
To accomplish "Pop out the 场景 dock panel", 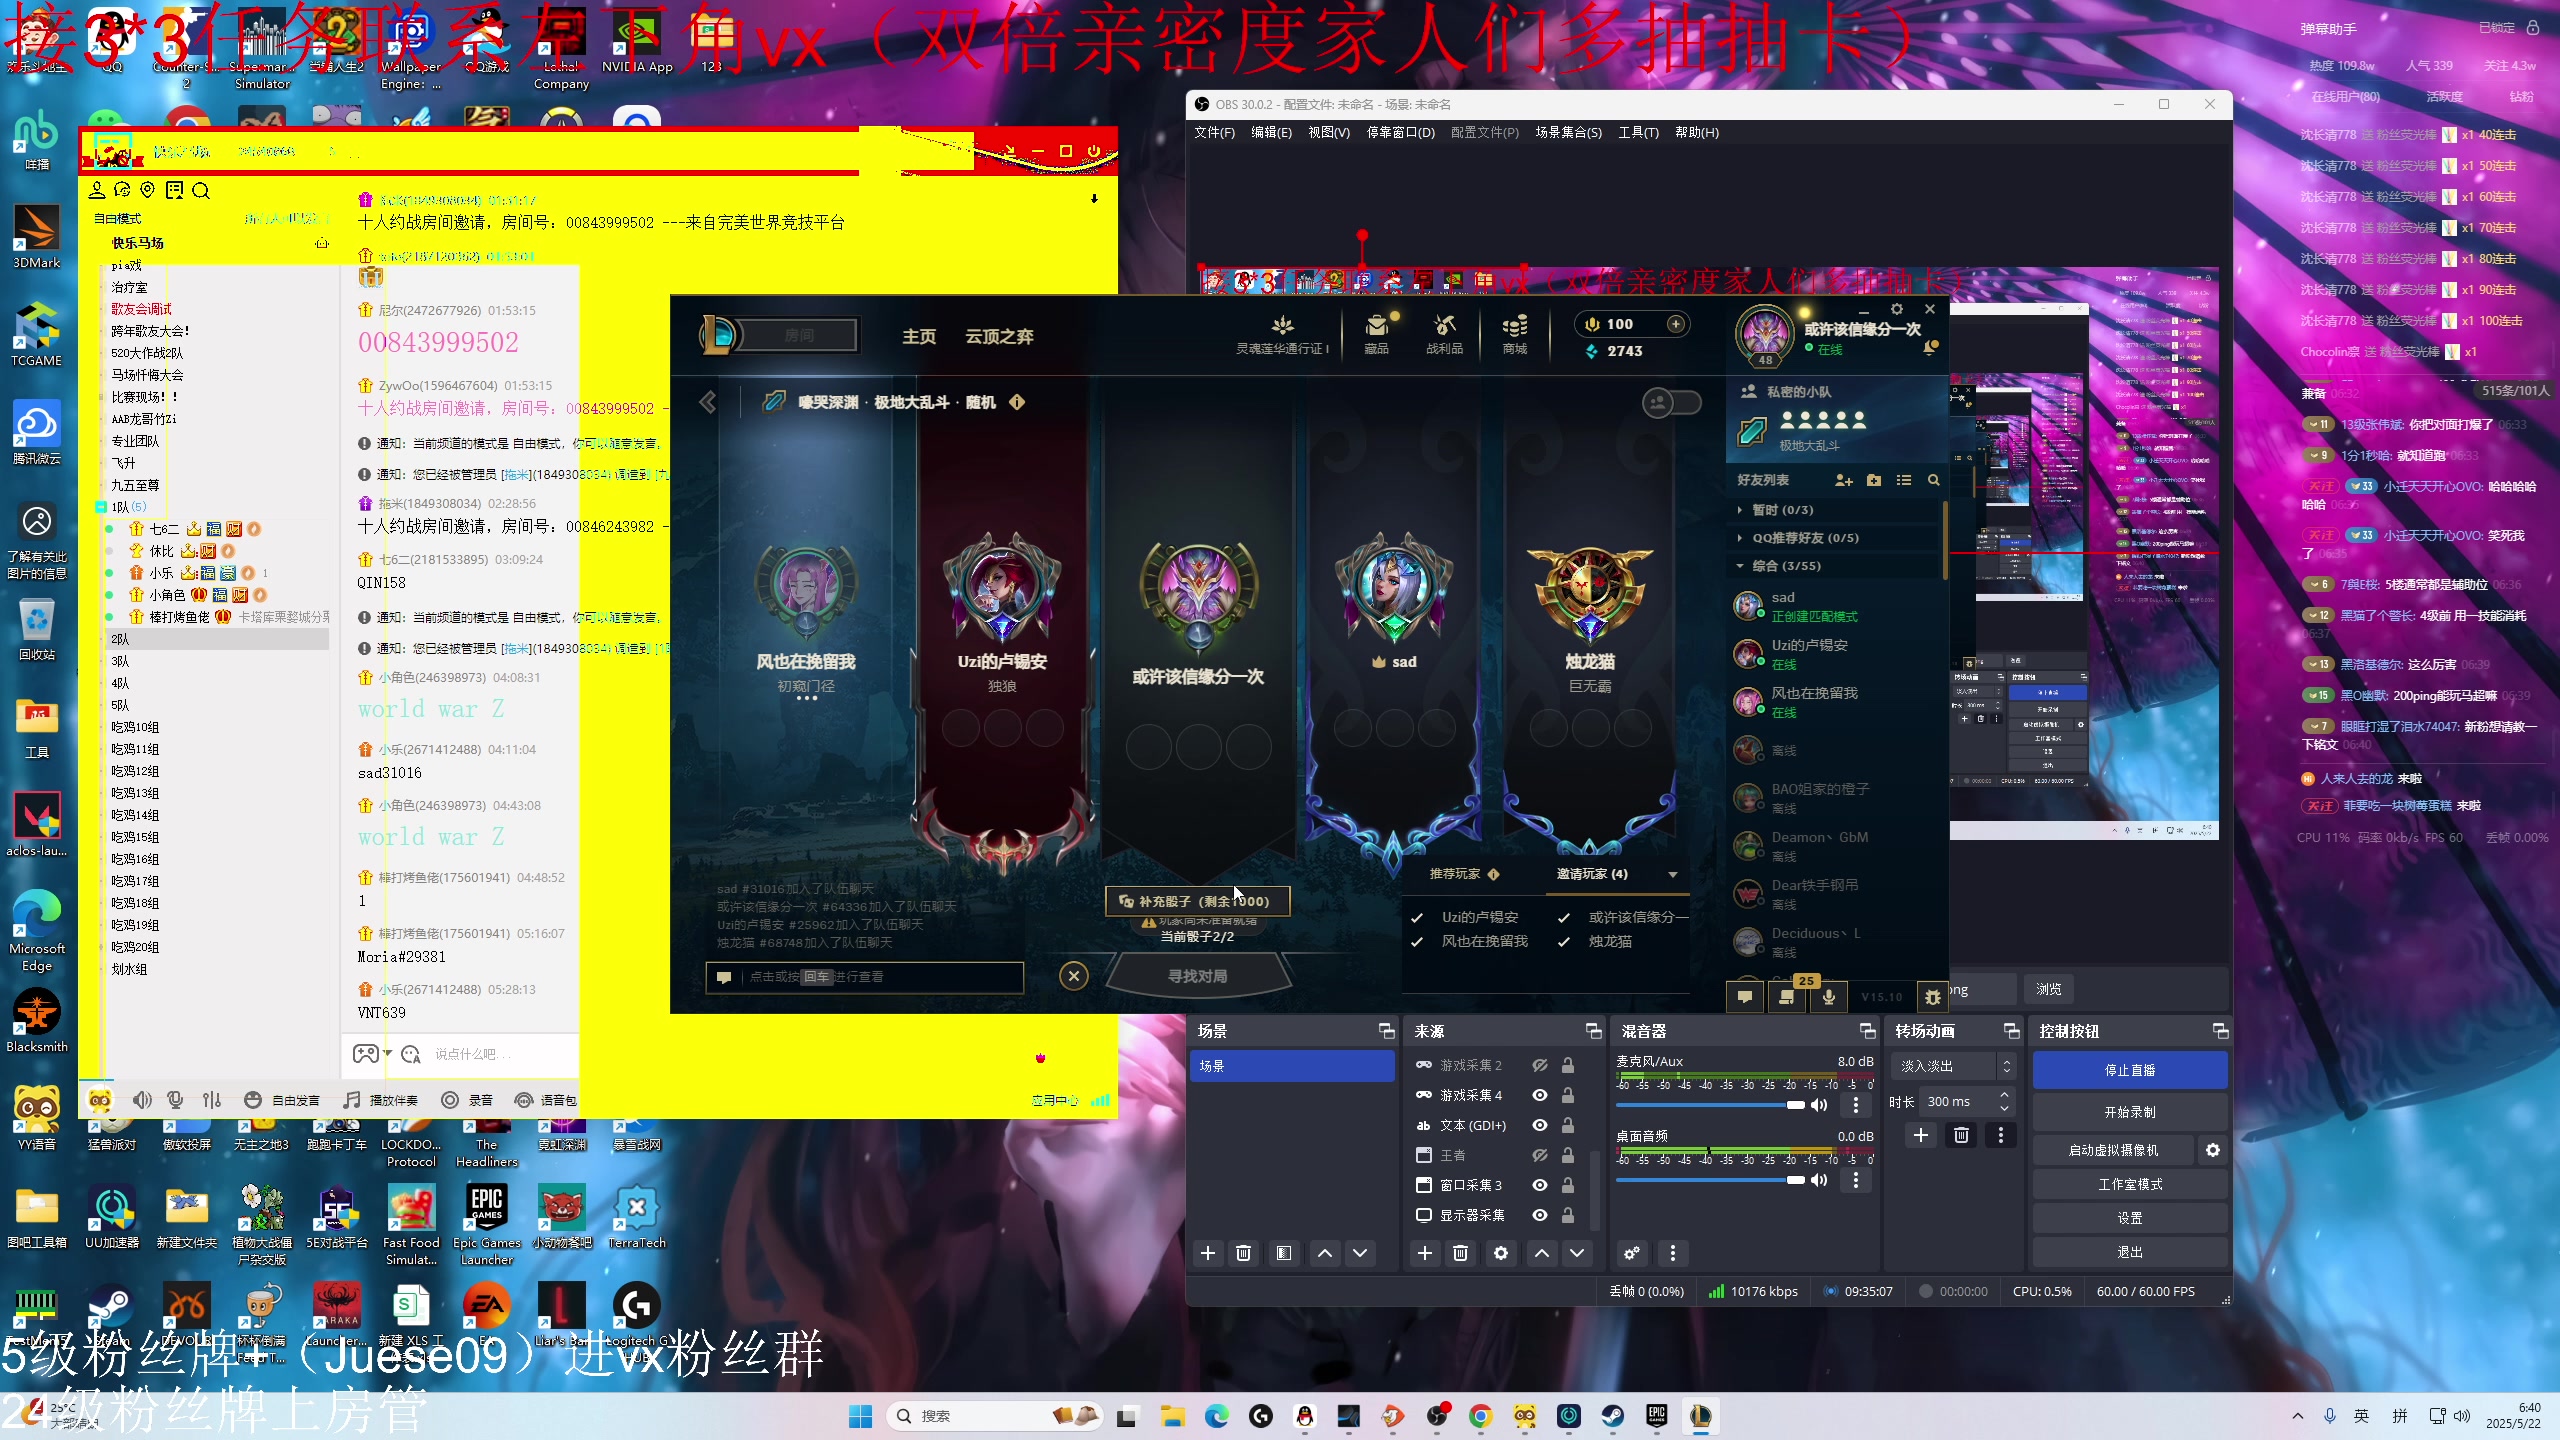I will pyautogui.click(x=1386, y=1031).
